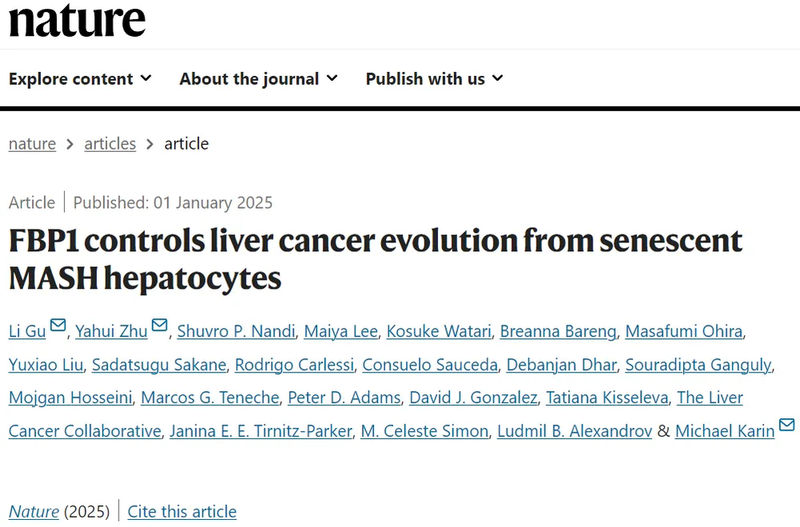Open the About the journal dropdown

(x=258, y=78)
